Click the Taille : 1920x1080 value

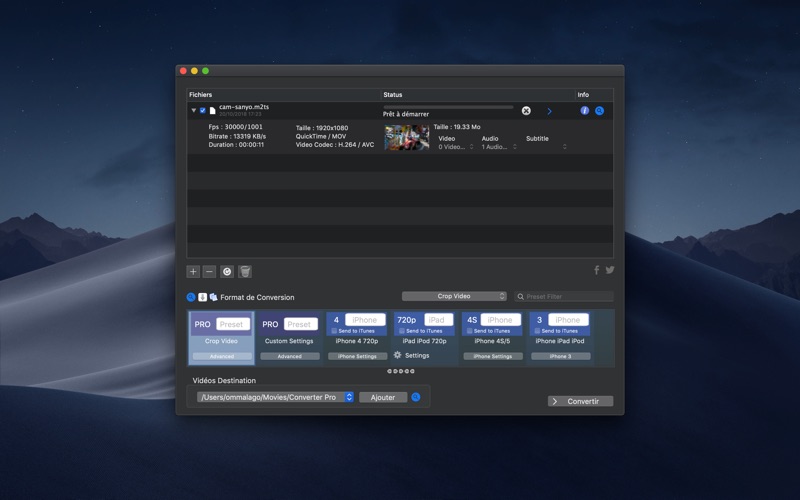pos(322,128)
